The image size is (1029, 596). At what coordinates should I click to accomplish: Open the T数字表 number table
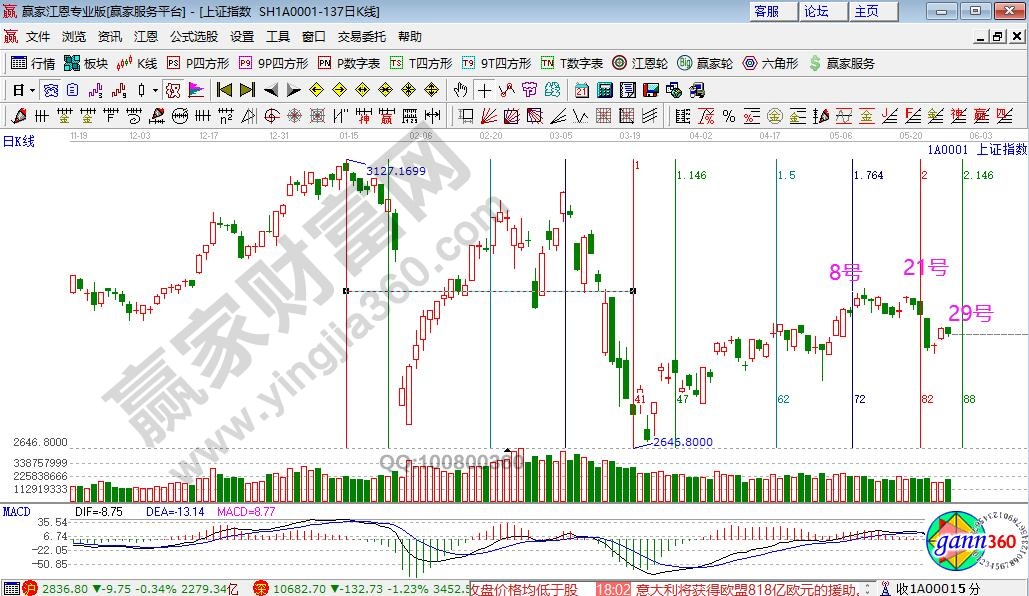point(572,63)
